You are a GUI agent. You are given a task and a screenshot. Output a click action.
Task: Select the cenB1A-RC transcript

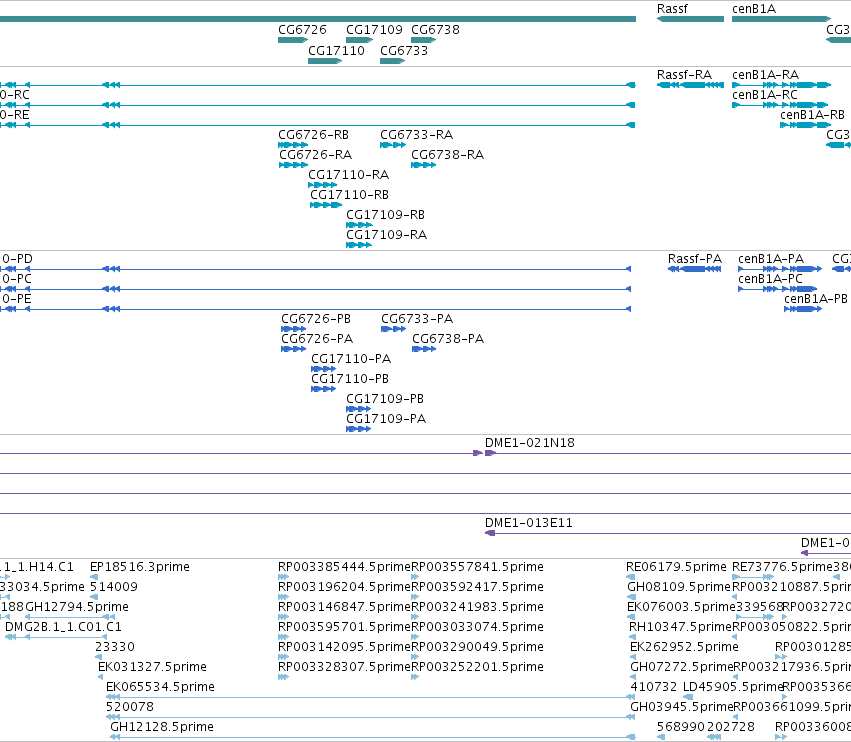tap(780, 105)
